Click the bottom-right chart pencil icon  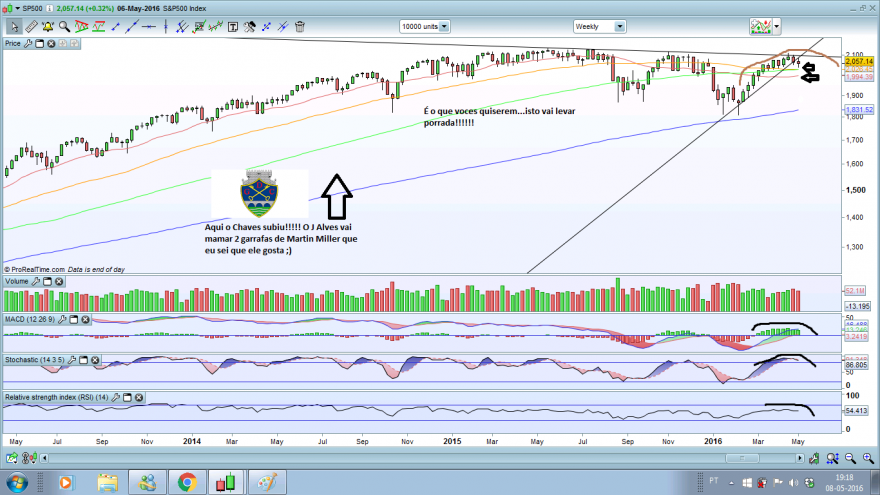(814, 459)
